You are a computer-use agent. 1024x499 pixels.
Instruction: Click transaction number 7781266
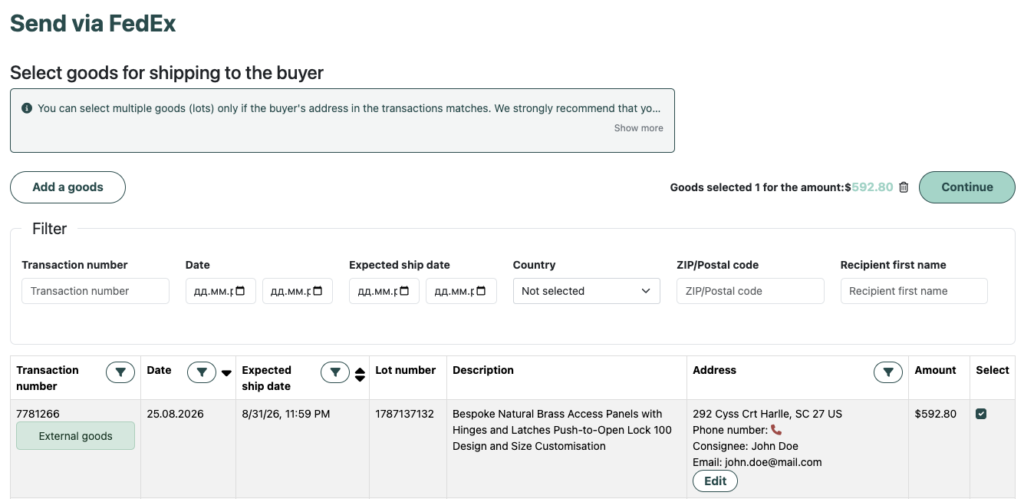[x=38, y=414]
